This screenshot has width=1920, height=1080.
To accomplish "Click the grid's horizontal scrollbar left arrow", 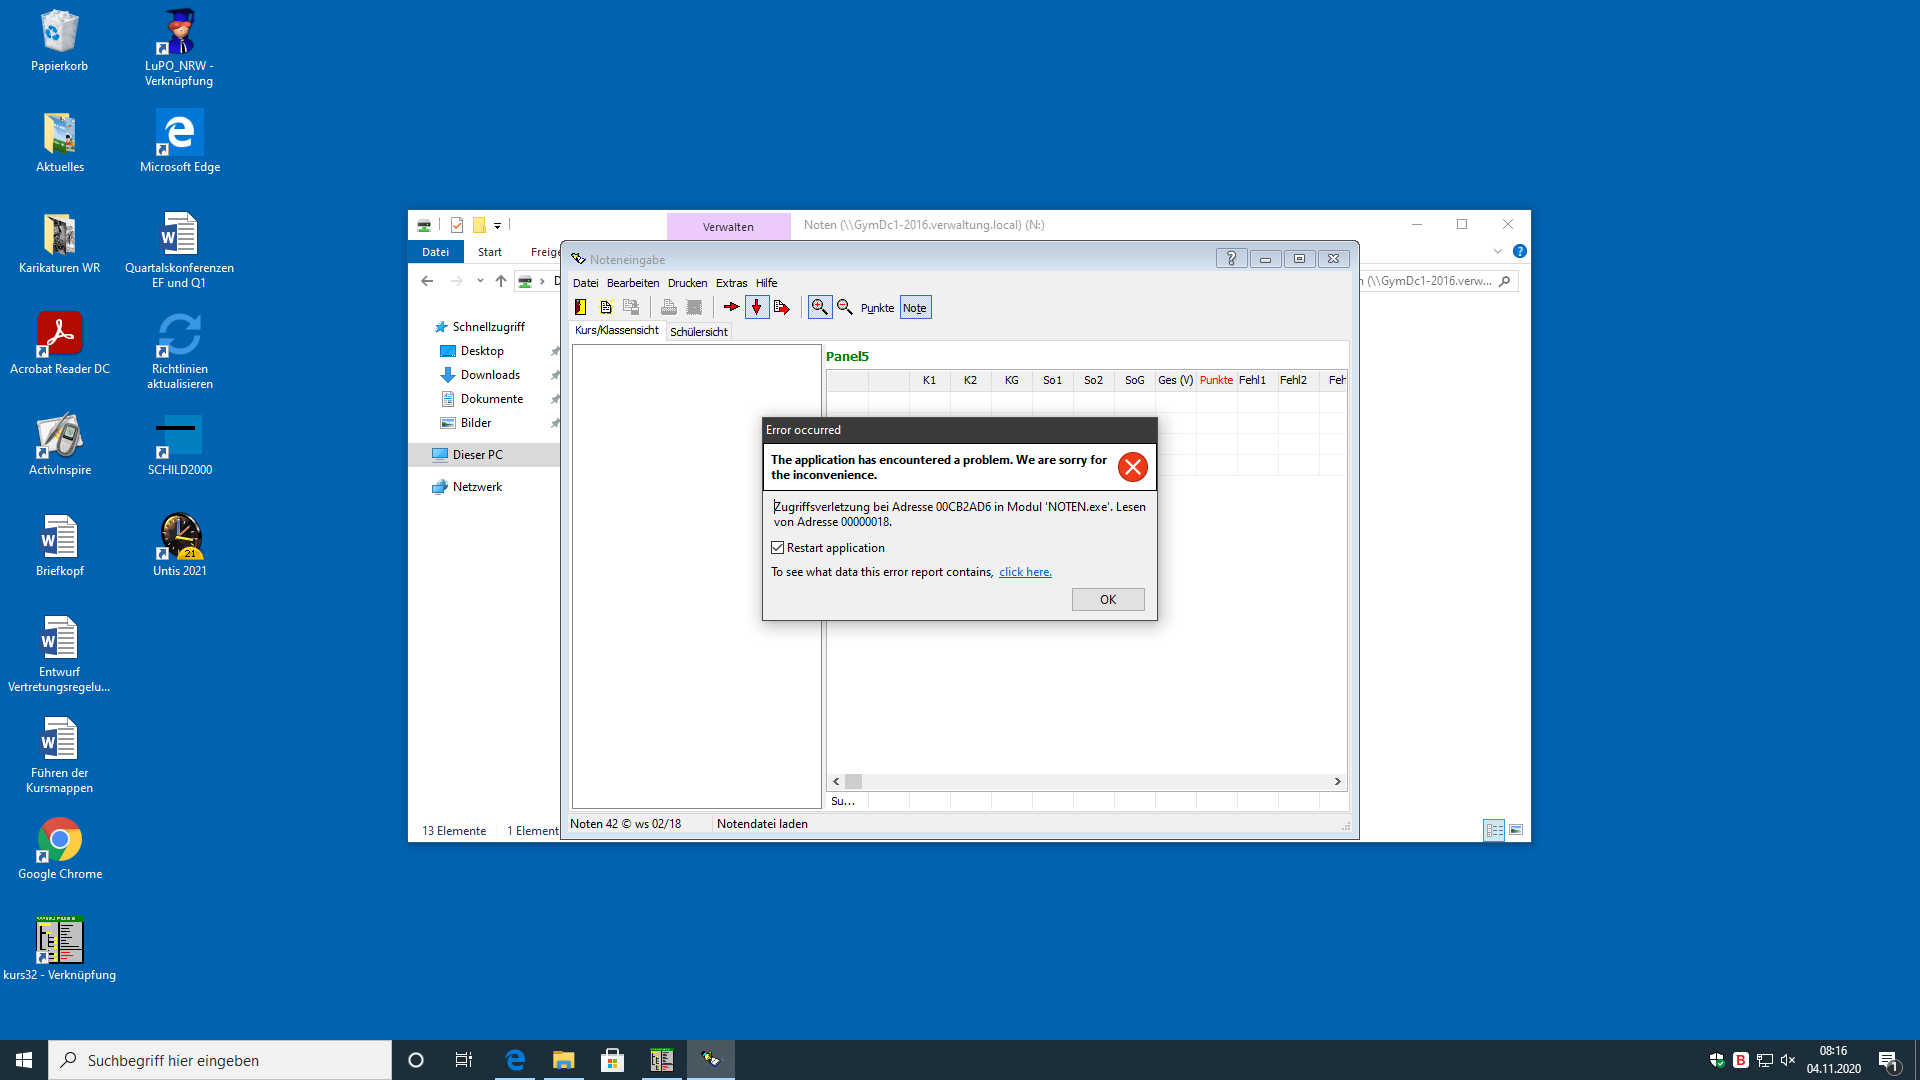I will [836, 782].
